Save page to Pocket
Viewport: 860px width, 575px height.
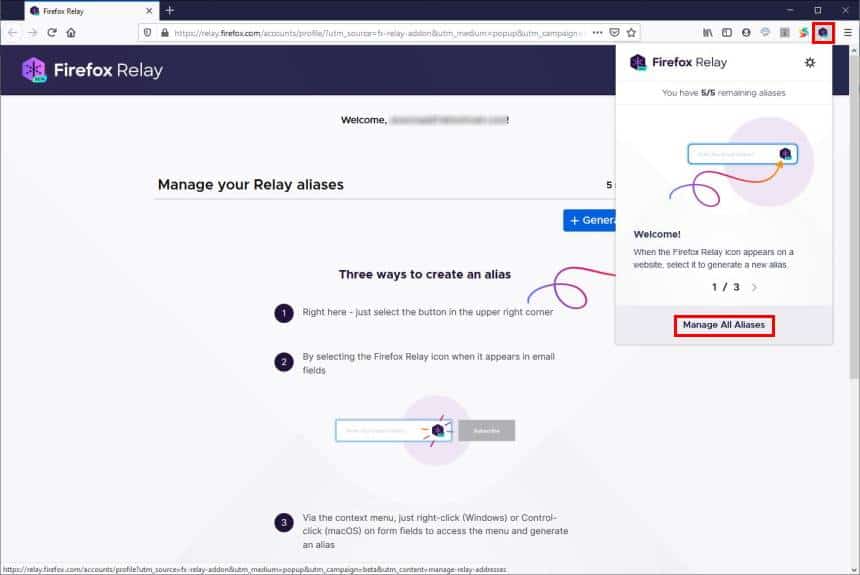click(614, 33)
